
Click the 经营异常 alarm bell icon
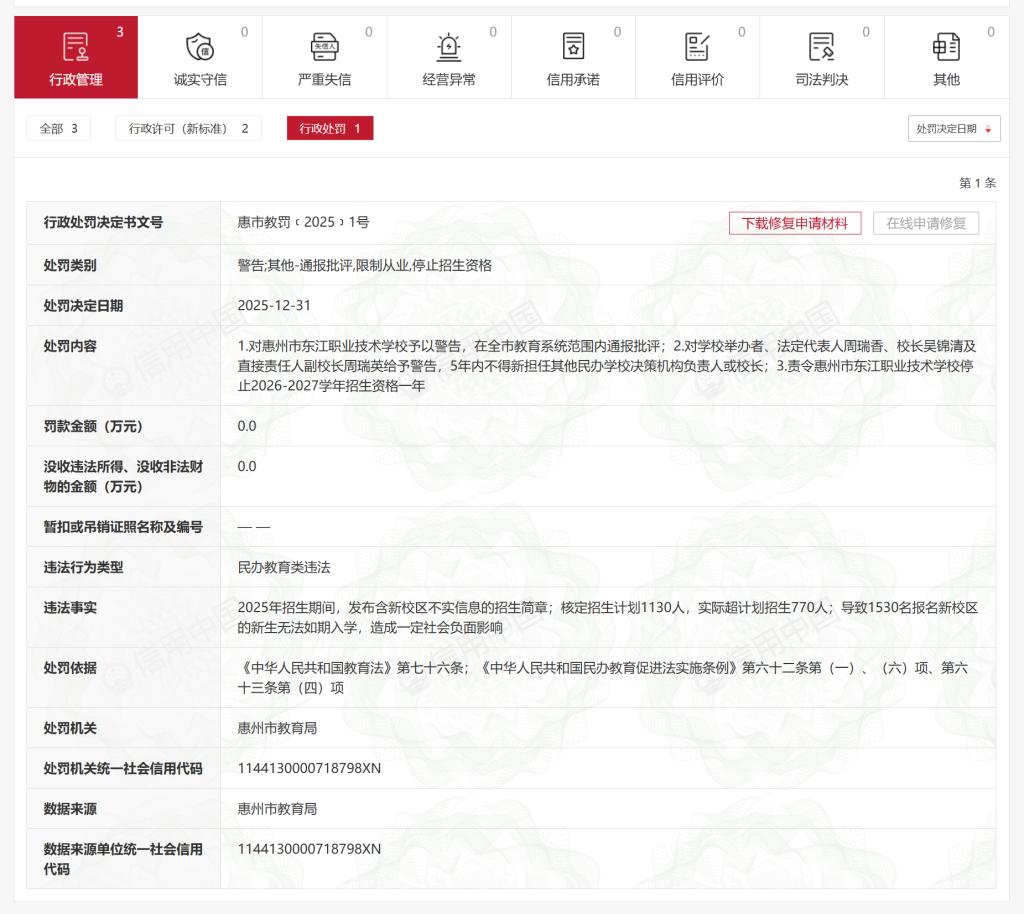449,46
